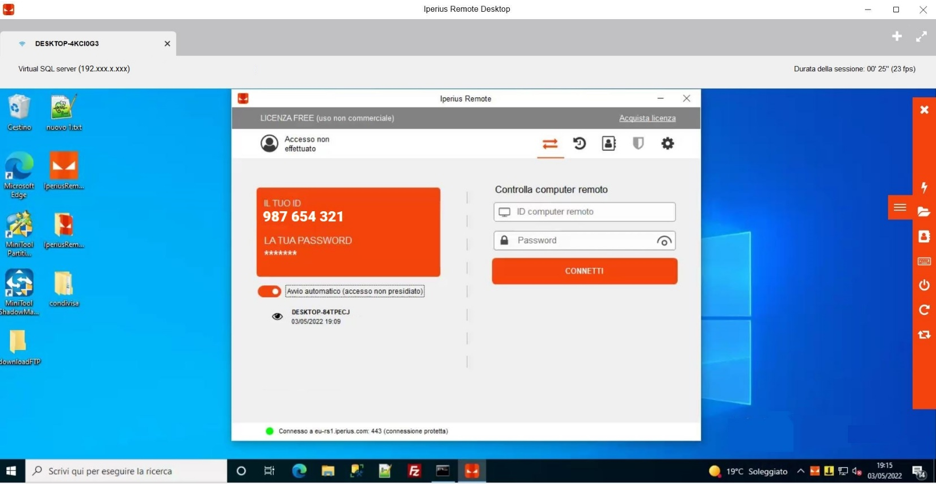This screenshot has height=484, width=936.
Task: Click the user account avatar icon
Action: point(269,144)
